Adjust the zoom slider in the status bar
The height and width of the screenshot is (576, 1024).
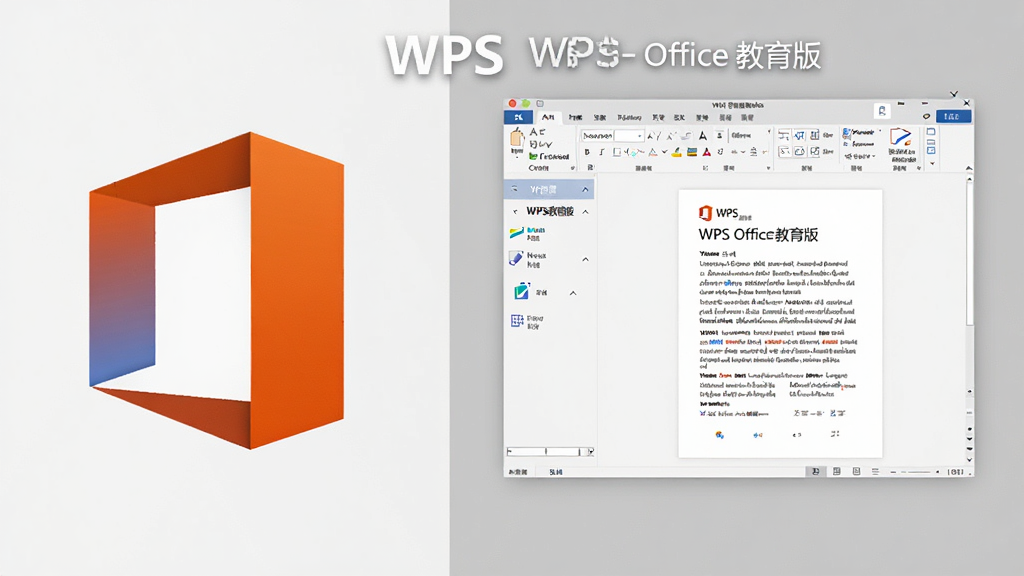[918, 472]
